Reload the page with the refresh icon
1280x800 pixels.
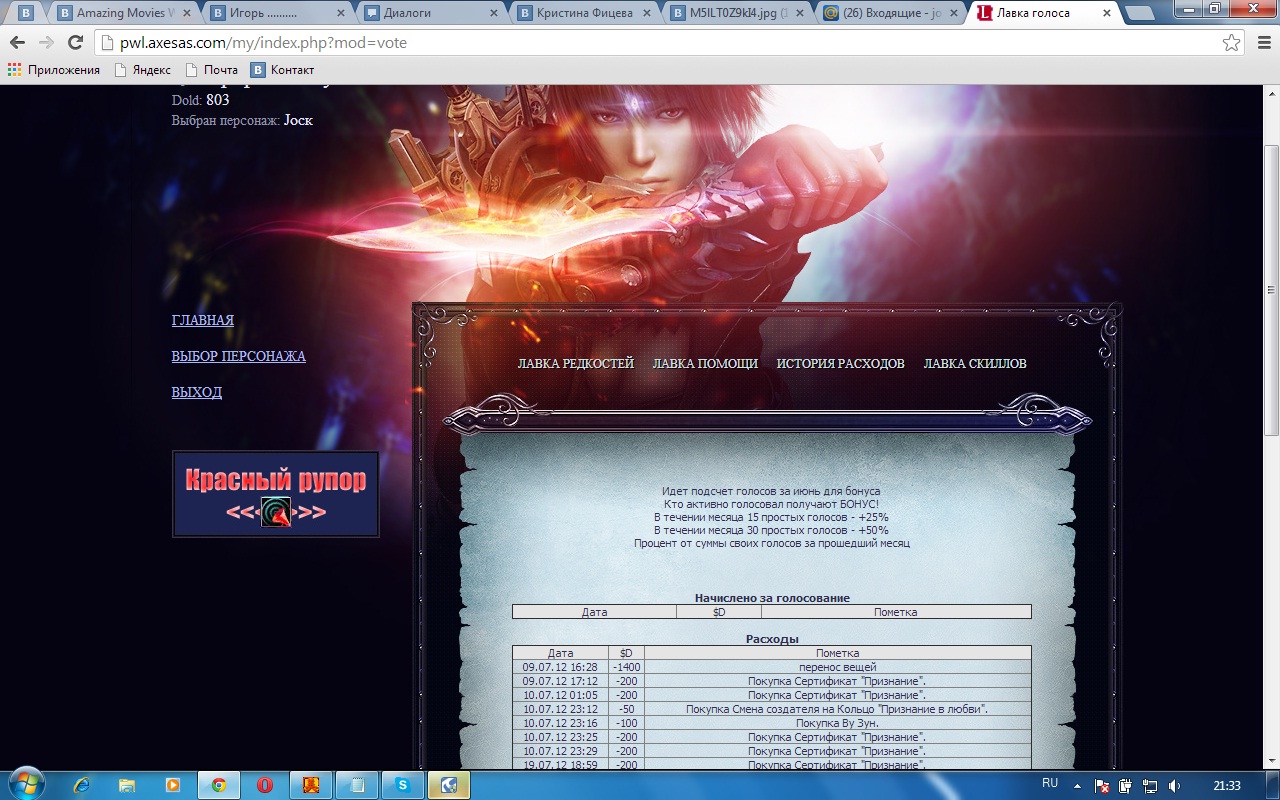click(75, 43)
